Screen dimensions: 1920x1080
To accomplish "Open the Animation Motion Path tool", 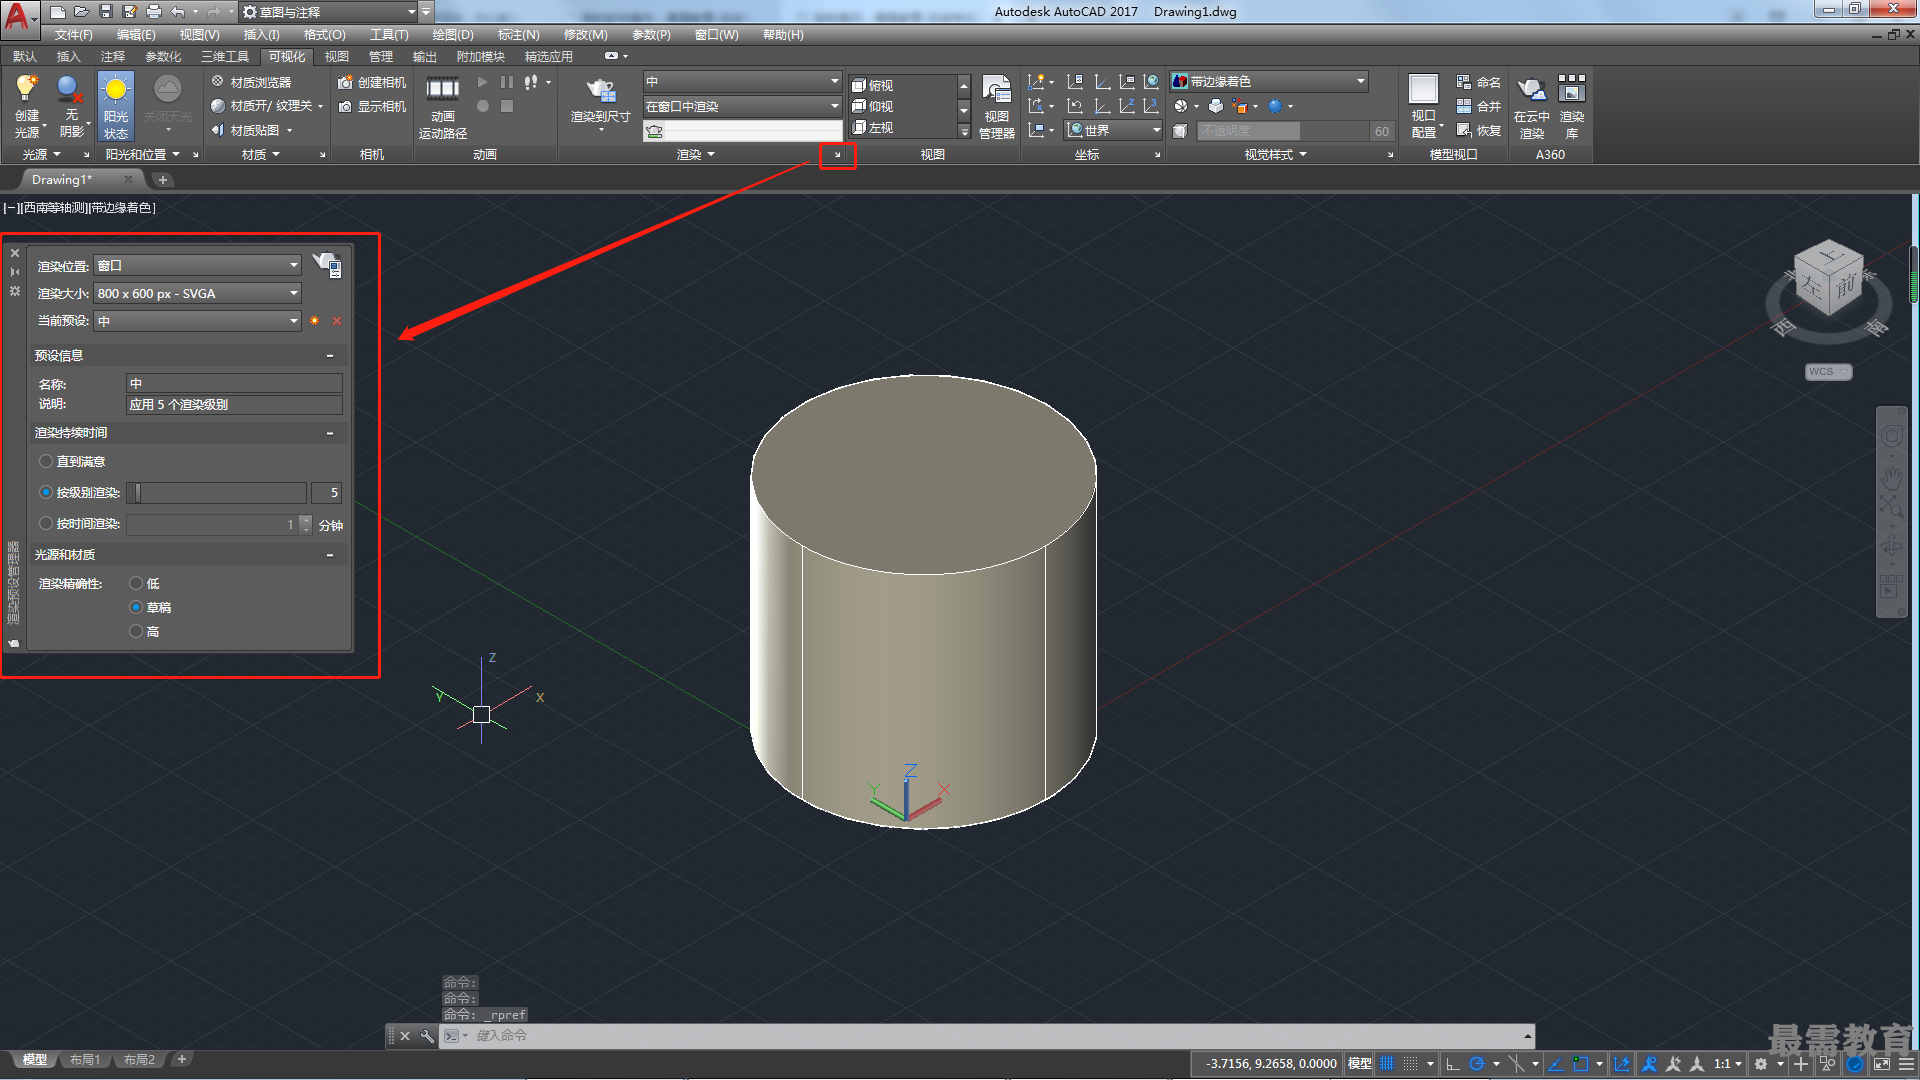I will 442,106.
